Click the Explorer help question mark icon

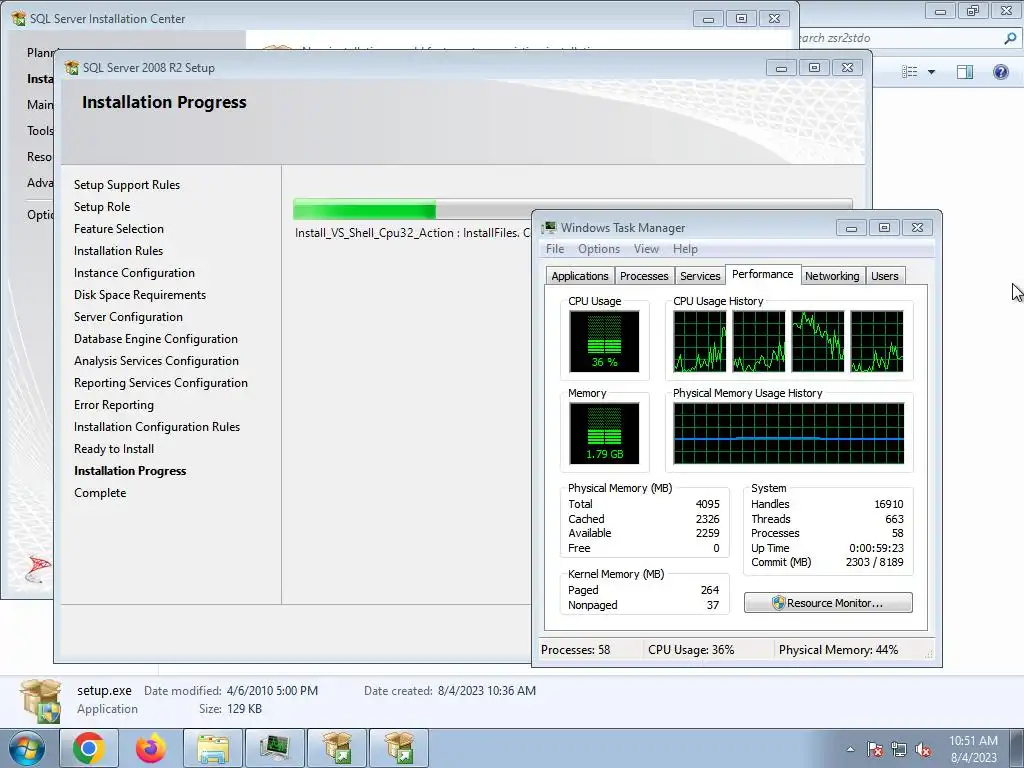coord(1000,72)
